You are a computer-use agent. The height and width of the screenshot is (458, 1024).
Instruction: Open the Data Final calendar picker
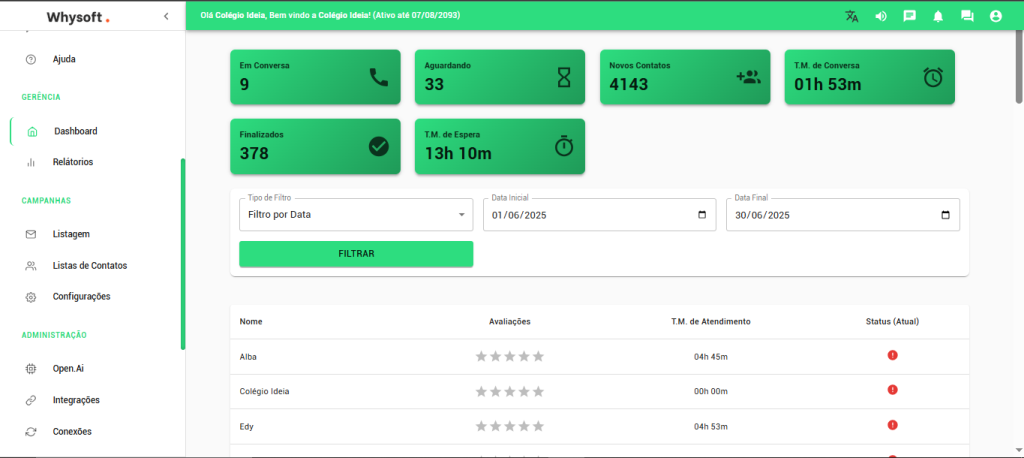tap(945, 215)
